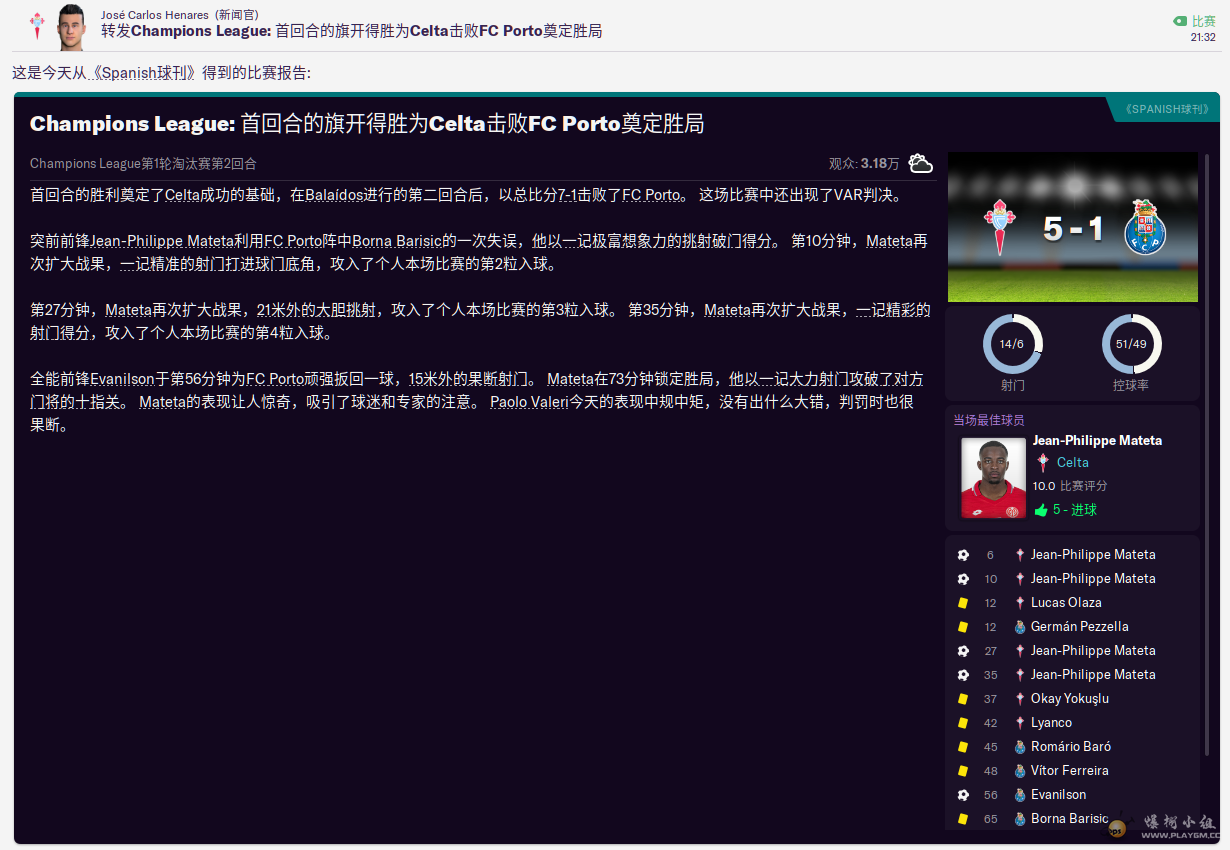Open Vítor Ferreira's name in the event list
Image resolution: width=1230 pixels, height=850 pixels.
coord(1070,771)
